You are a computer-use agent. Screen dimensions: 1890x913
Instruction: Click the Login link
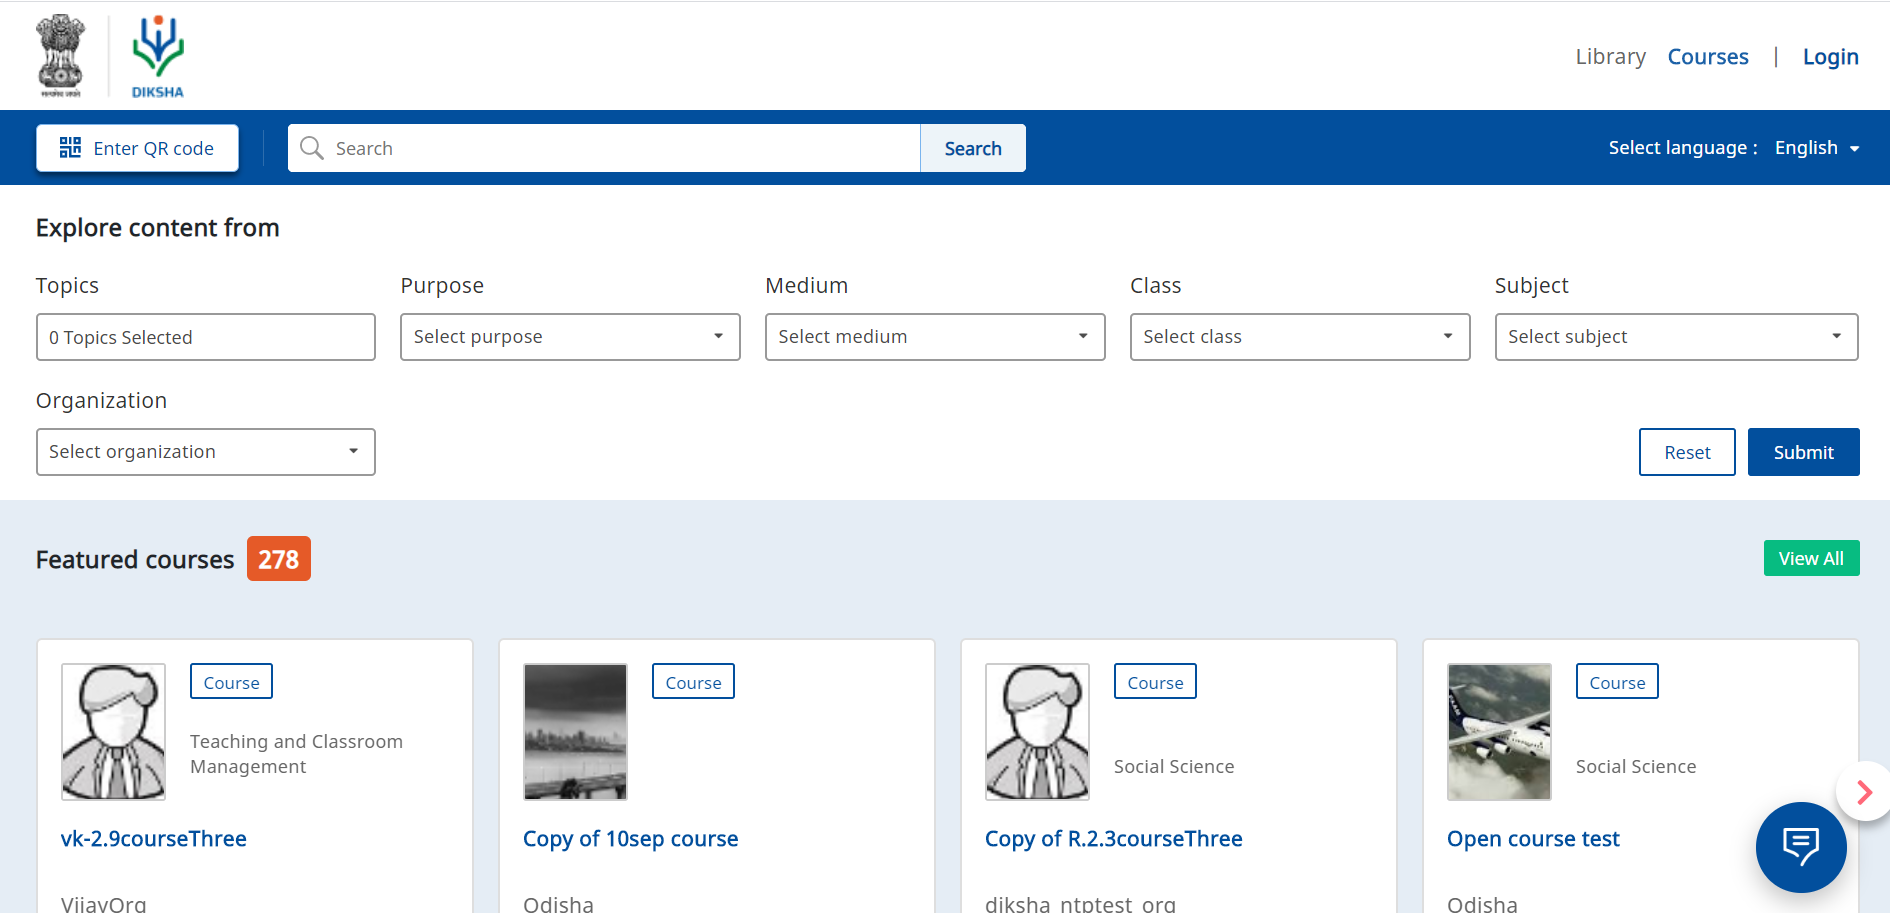[1830, 57]
